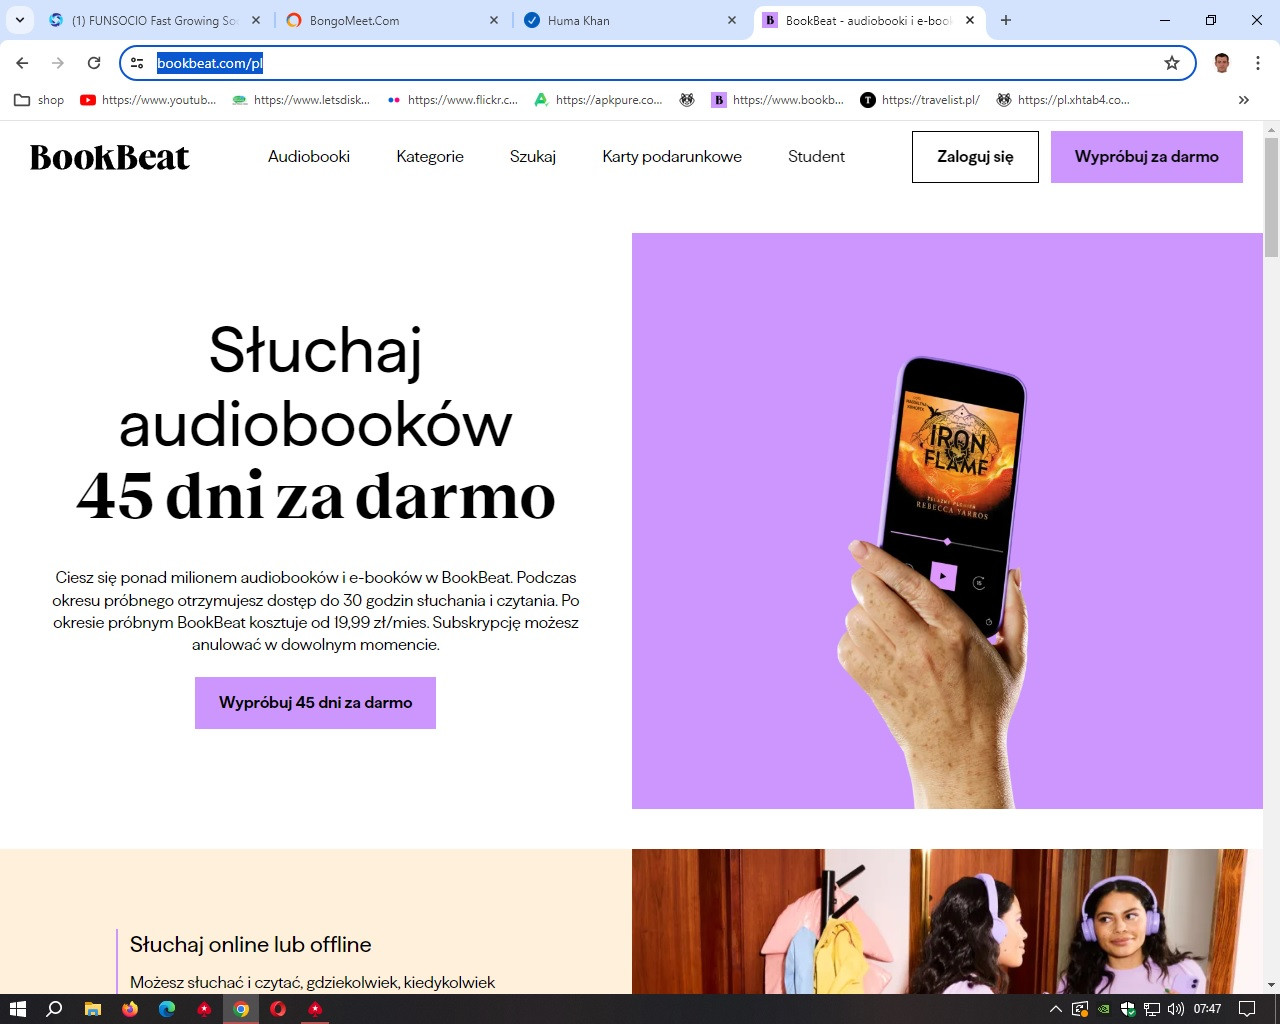Open the volume speaker icon
This screenshot has height=1024, width=1280.
[1173, 1008]
